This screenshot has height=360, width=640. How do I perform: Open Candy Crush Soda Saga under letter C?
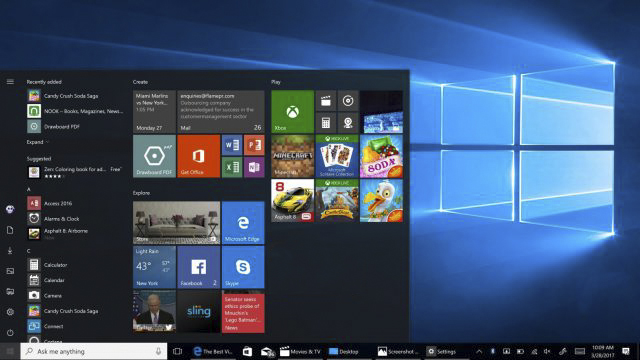76,311
